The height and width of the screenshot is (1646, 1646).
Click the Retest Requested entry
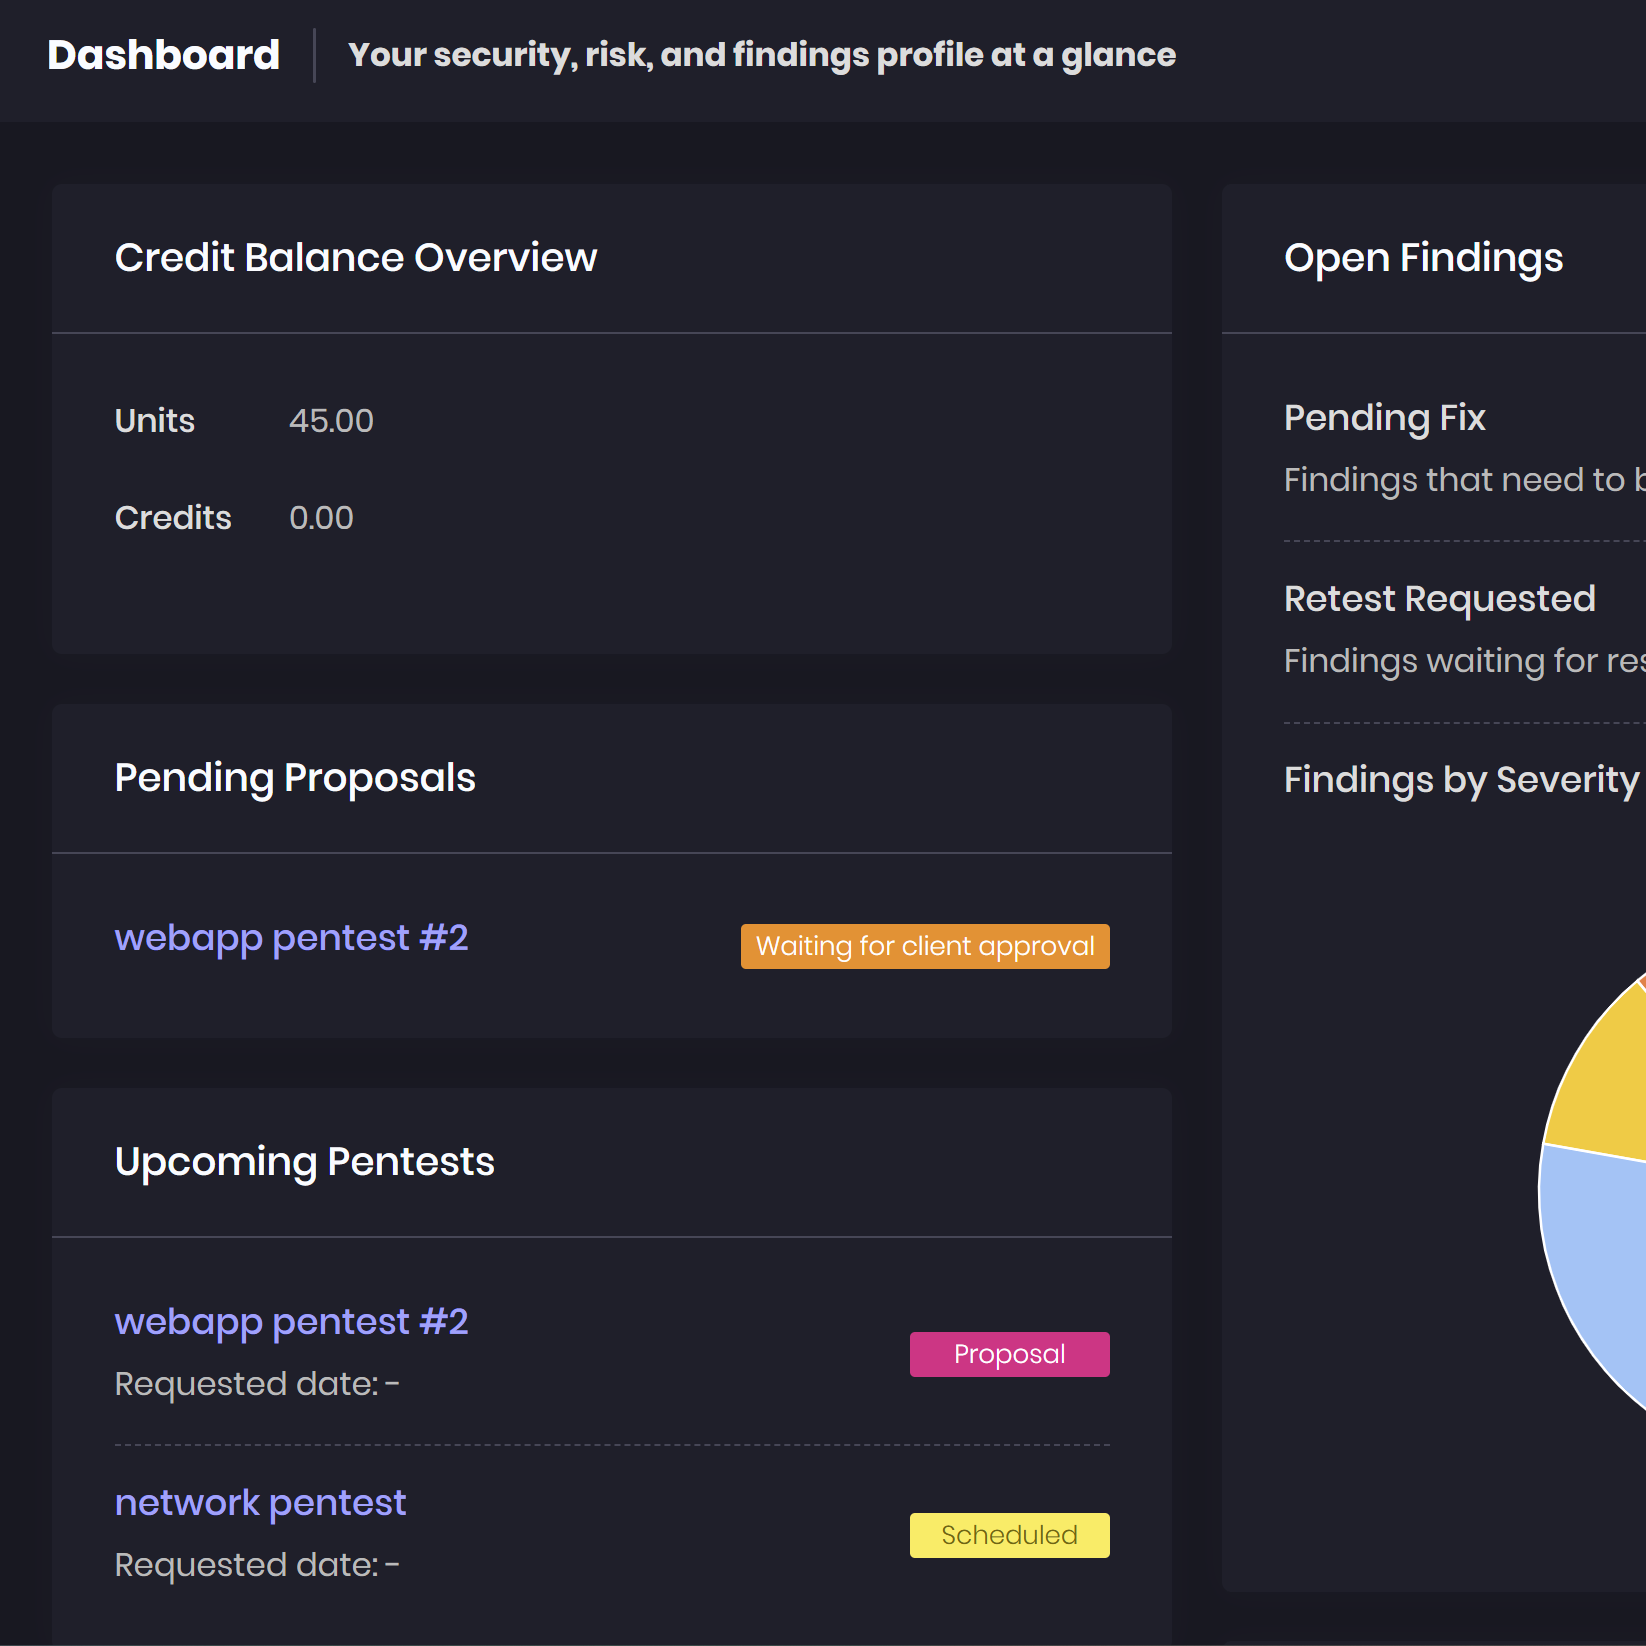click(1440, 599)
